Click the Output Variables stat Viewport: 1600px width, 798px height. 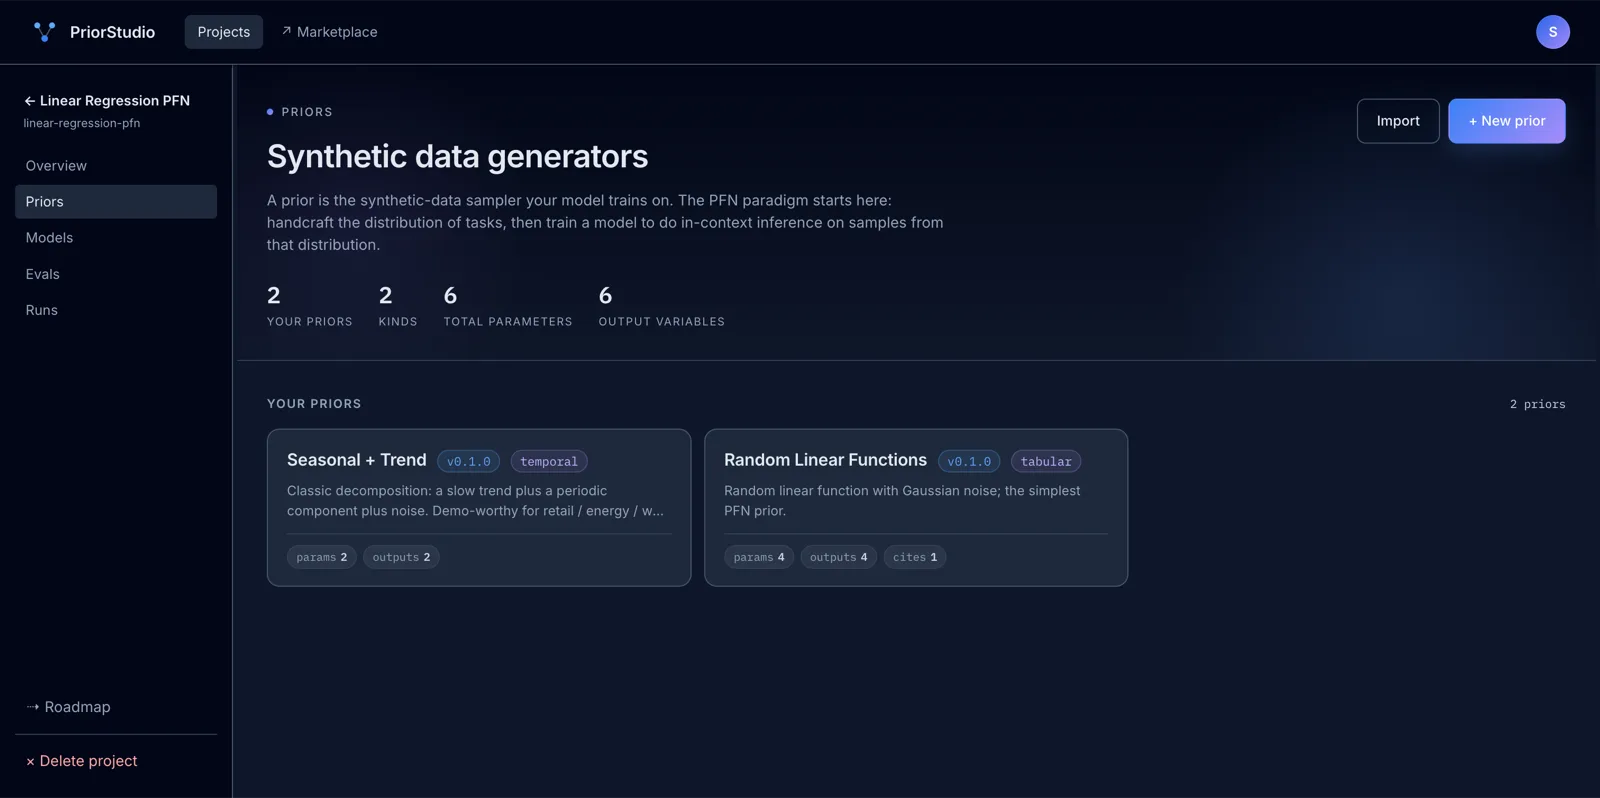(662, 306)
